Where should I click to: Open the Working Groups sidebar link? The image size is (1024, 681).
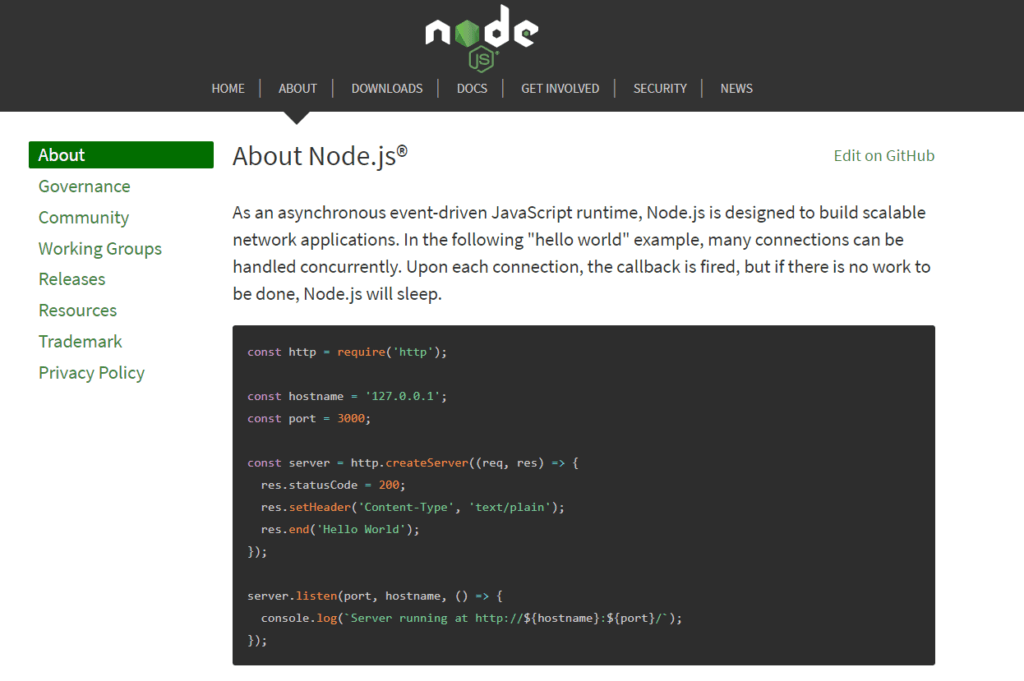pos(100,249)
